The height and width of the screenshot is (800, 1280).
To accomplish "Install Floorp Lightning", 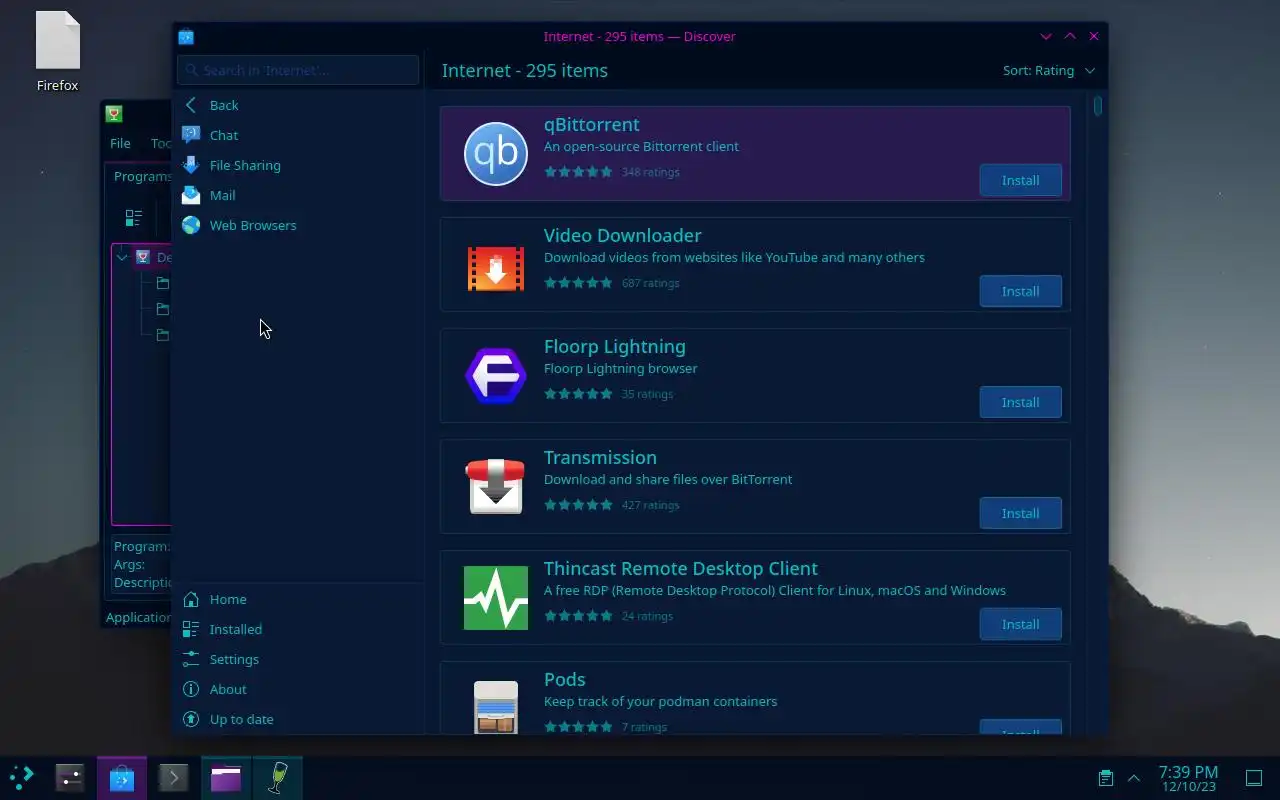I will tap(1020, 402).
